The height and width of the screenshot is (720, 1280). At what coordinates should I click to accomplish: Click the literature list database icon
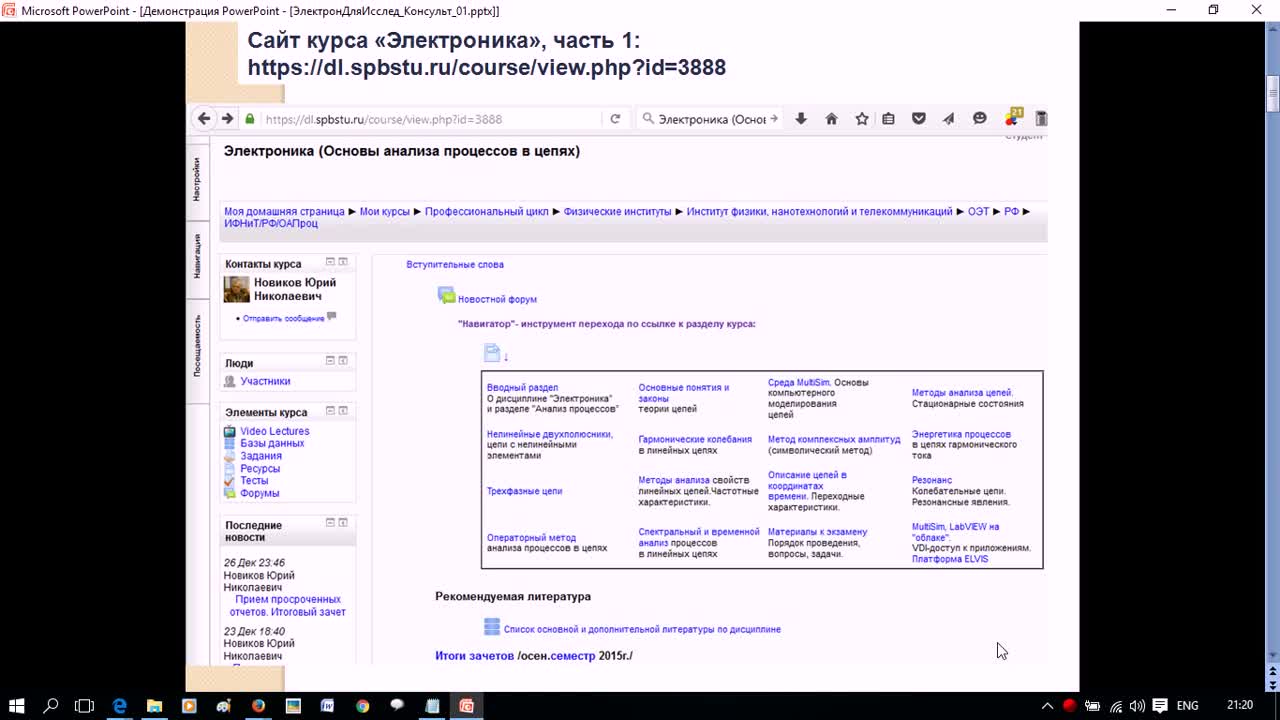click(492, 627)
